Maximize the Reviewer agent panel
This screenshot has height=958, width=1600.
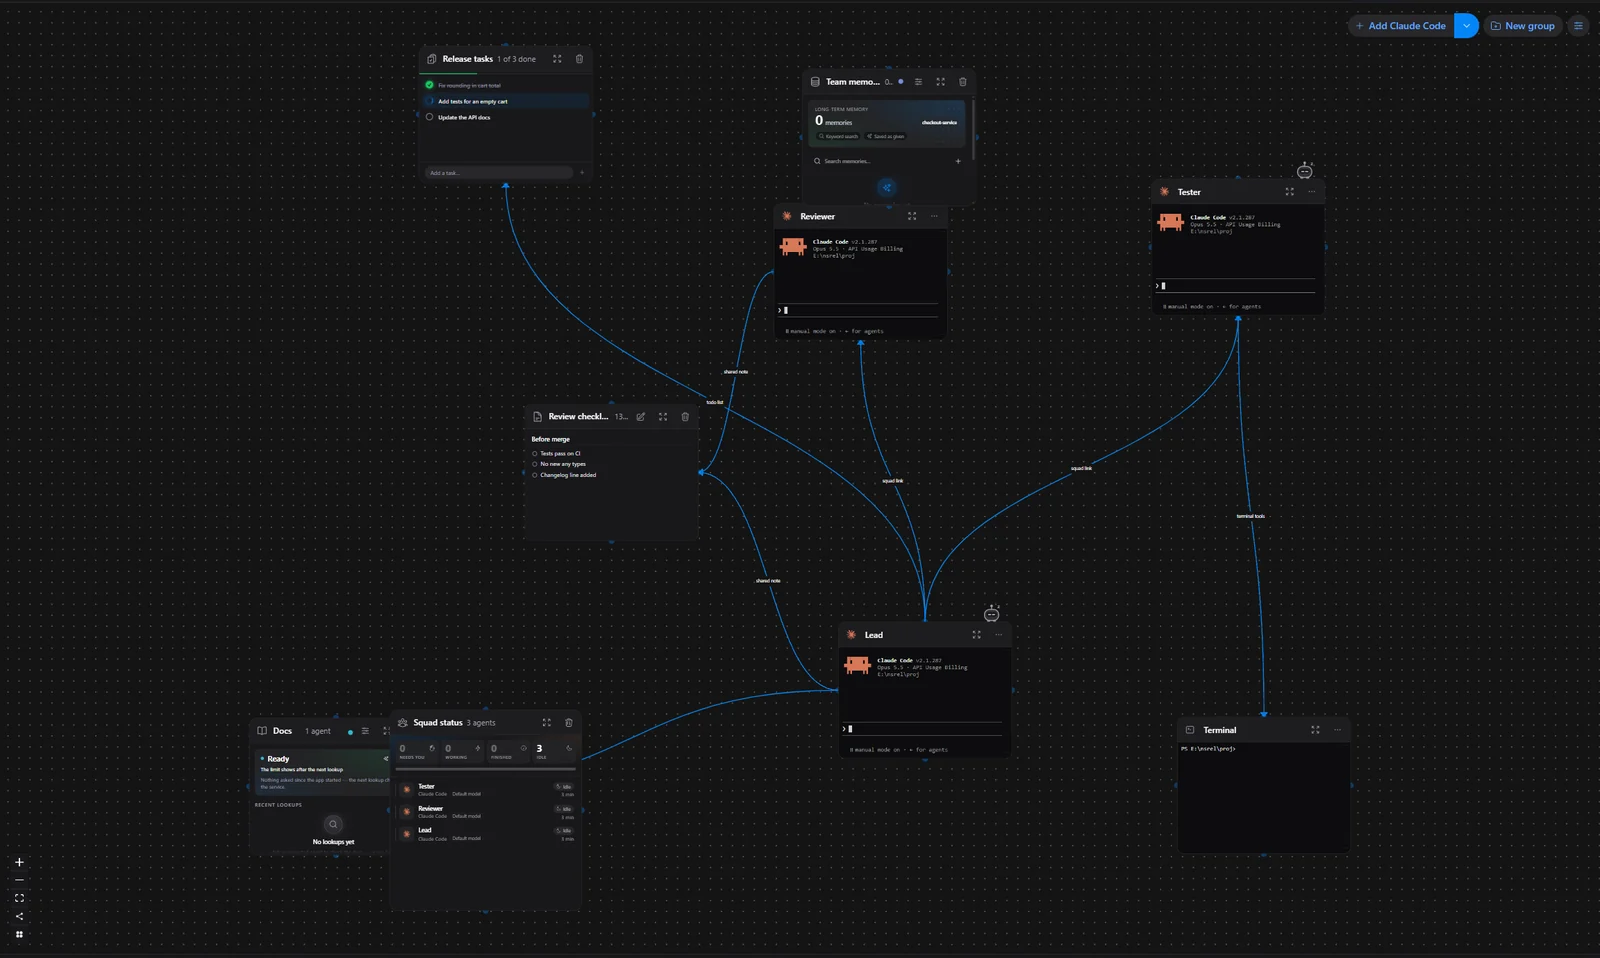pos(912,216)
